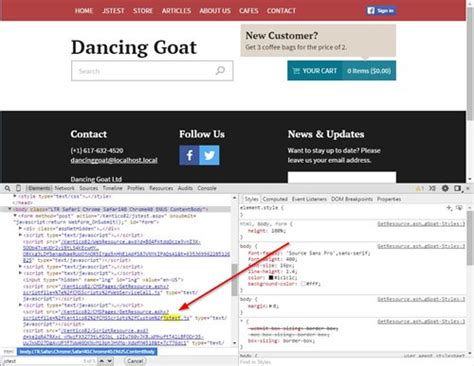Toggle device mode phone icon in DevTools

tap(18, 188)
